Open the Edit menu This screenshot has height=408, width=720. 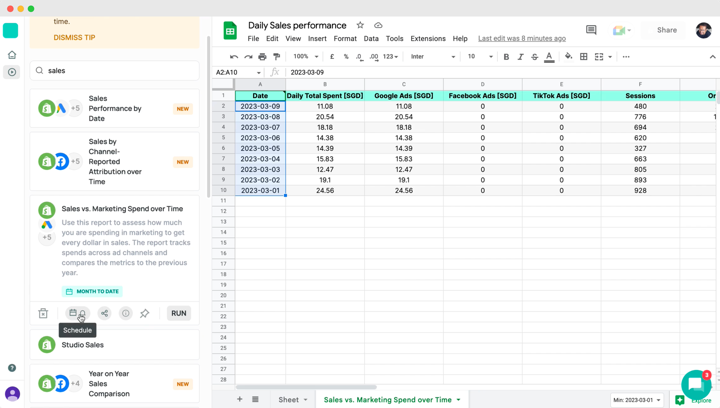coord(272,39)
